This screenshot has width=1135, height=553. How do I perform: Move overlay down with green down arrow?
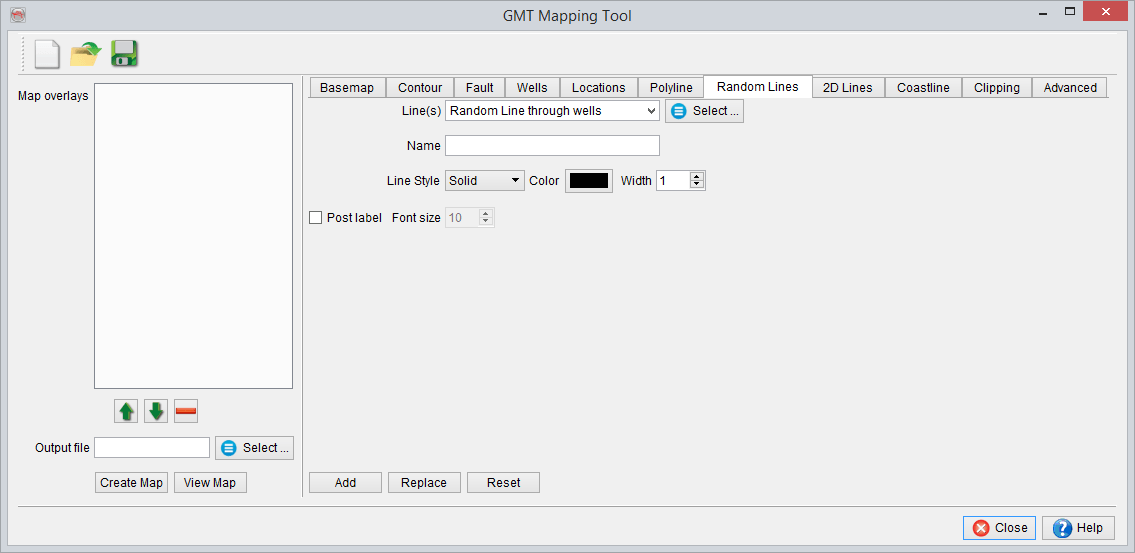point(156,411)
